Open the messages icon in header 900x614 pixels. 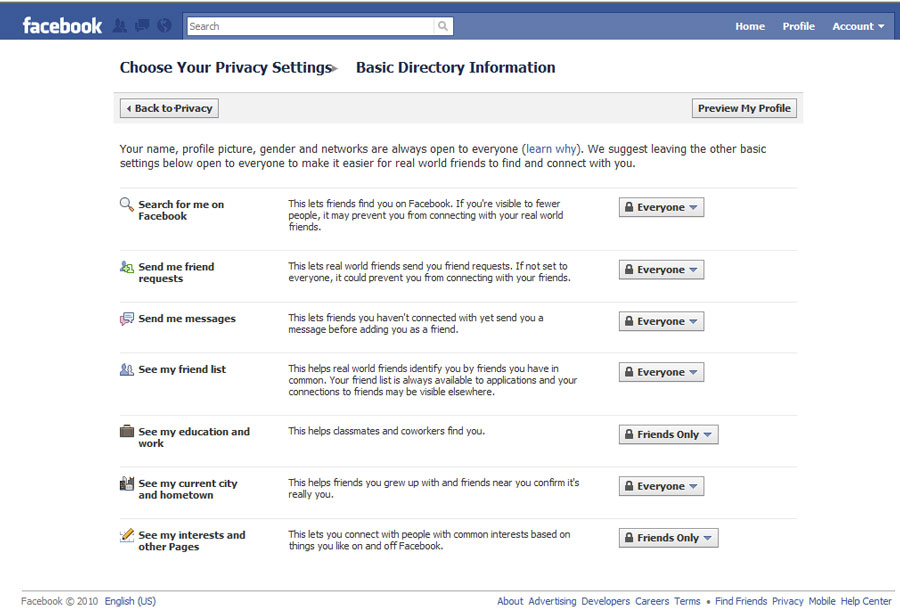(x=142, y=26)
